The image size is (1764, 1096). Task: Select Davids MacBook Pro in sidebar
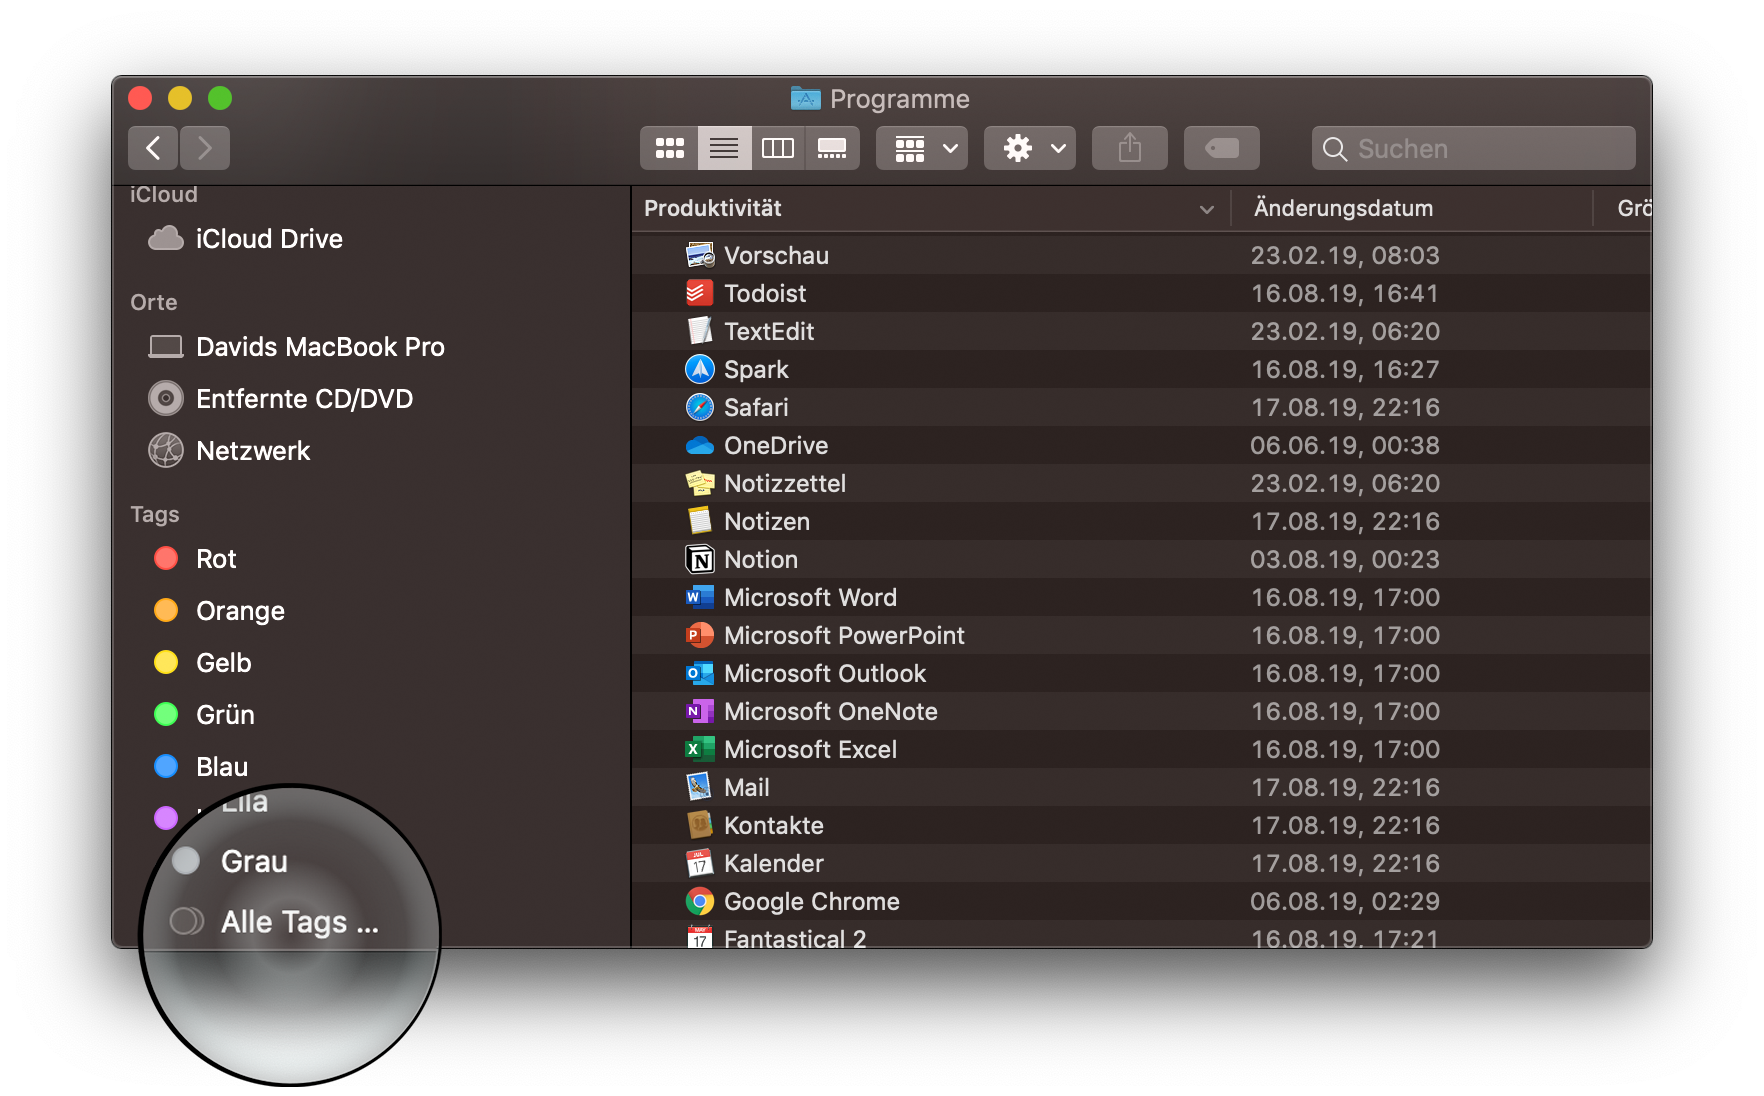tap(297, 347)
